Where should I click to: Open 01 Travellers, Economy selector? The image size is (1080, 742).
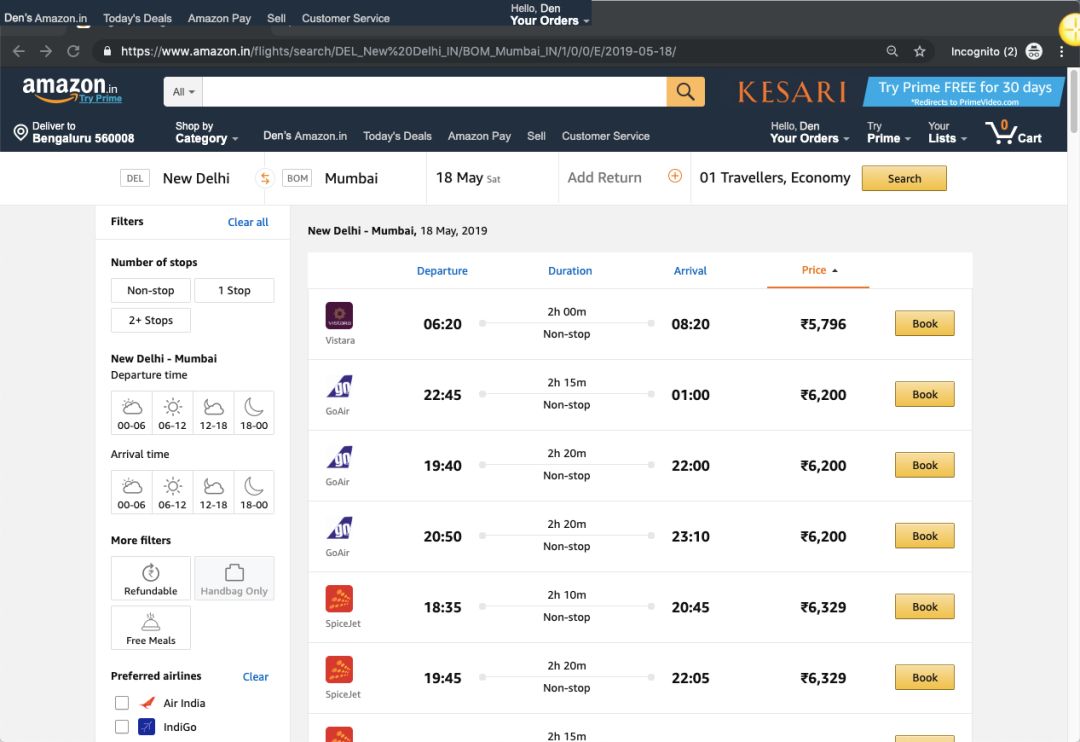coord(775,178)
